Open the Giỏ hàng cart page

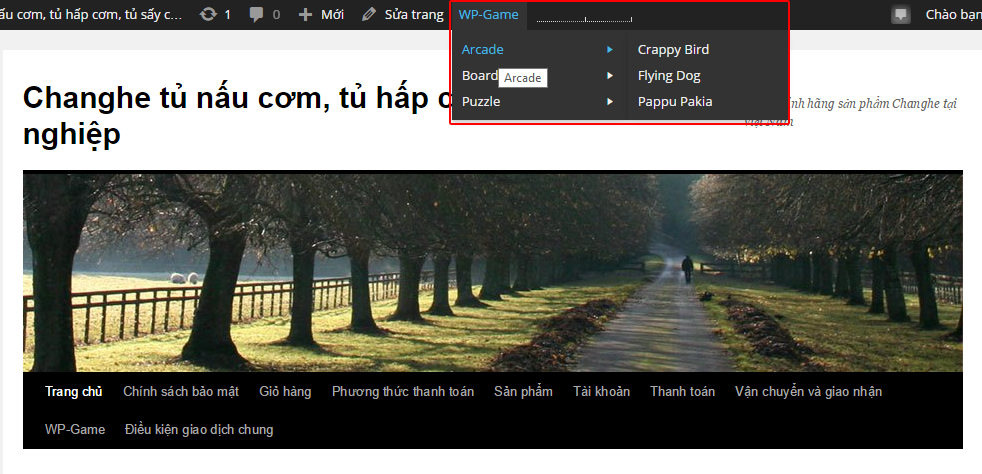285,392
